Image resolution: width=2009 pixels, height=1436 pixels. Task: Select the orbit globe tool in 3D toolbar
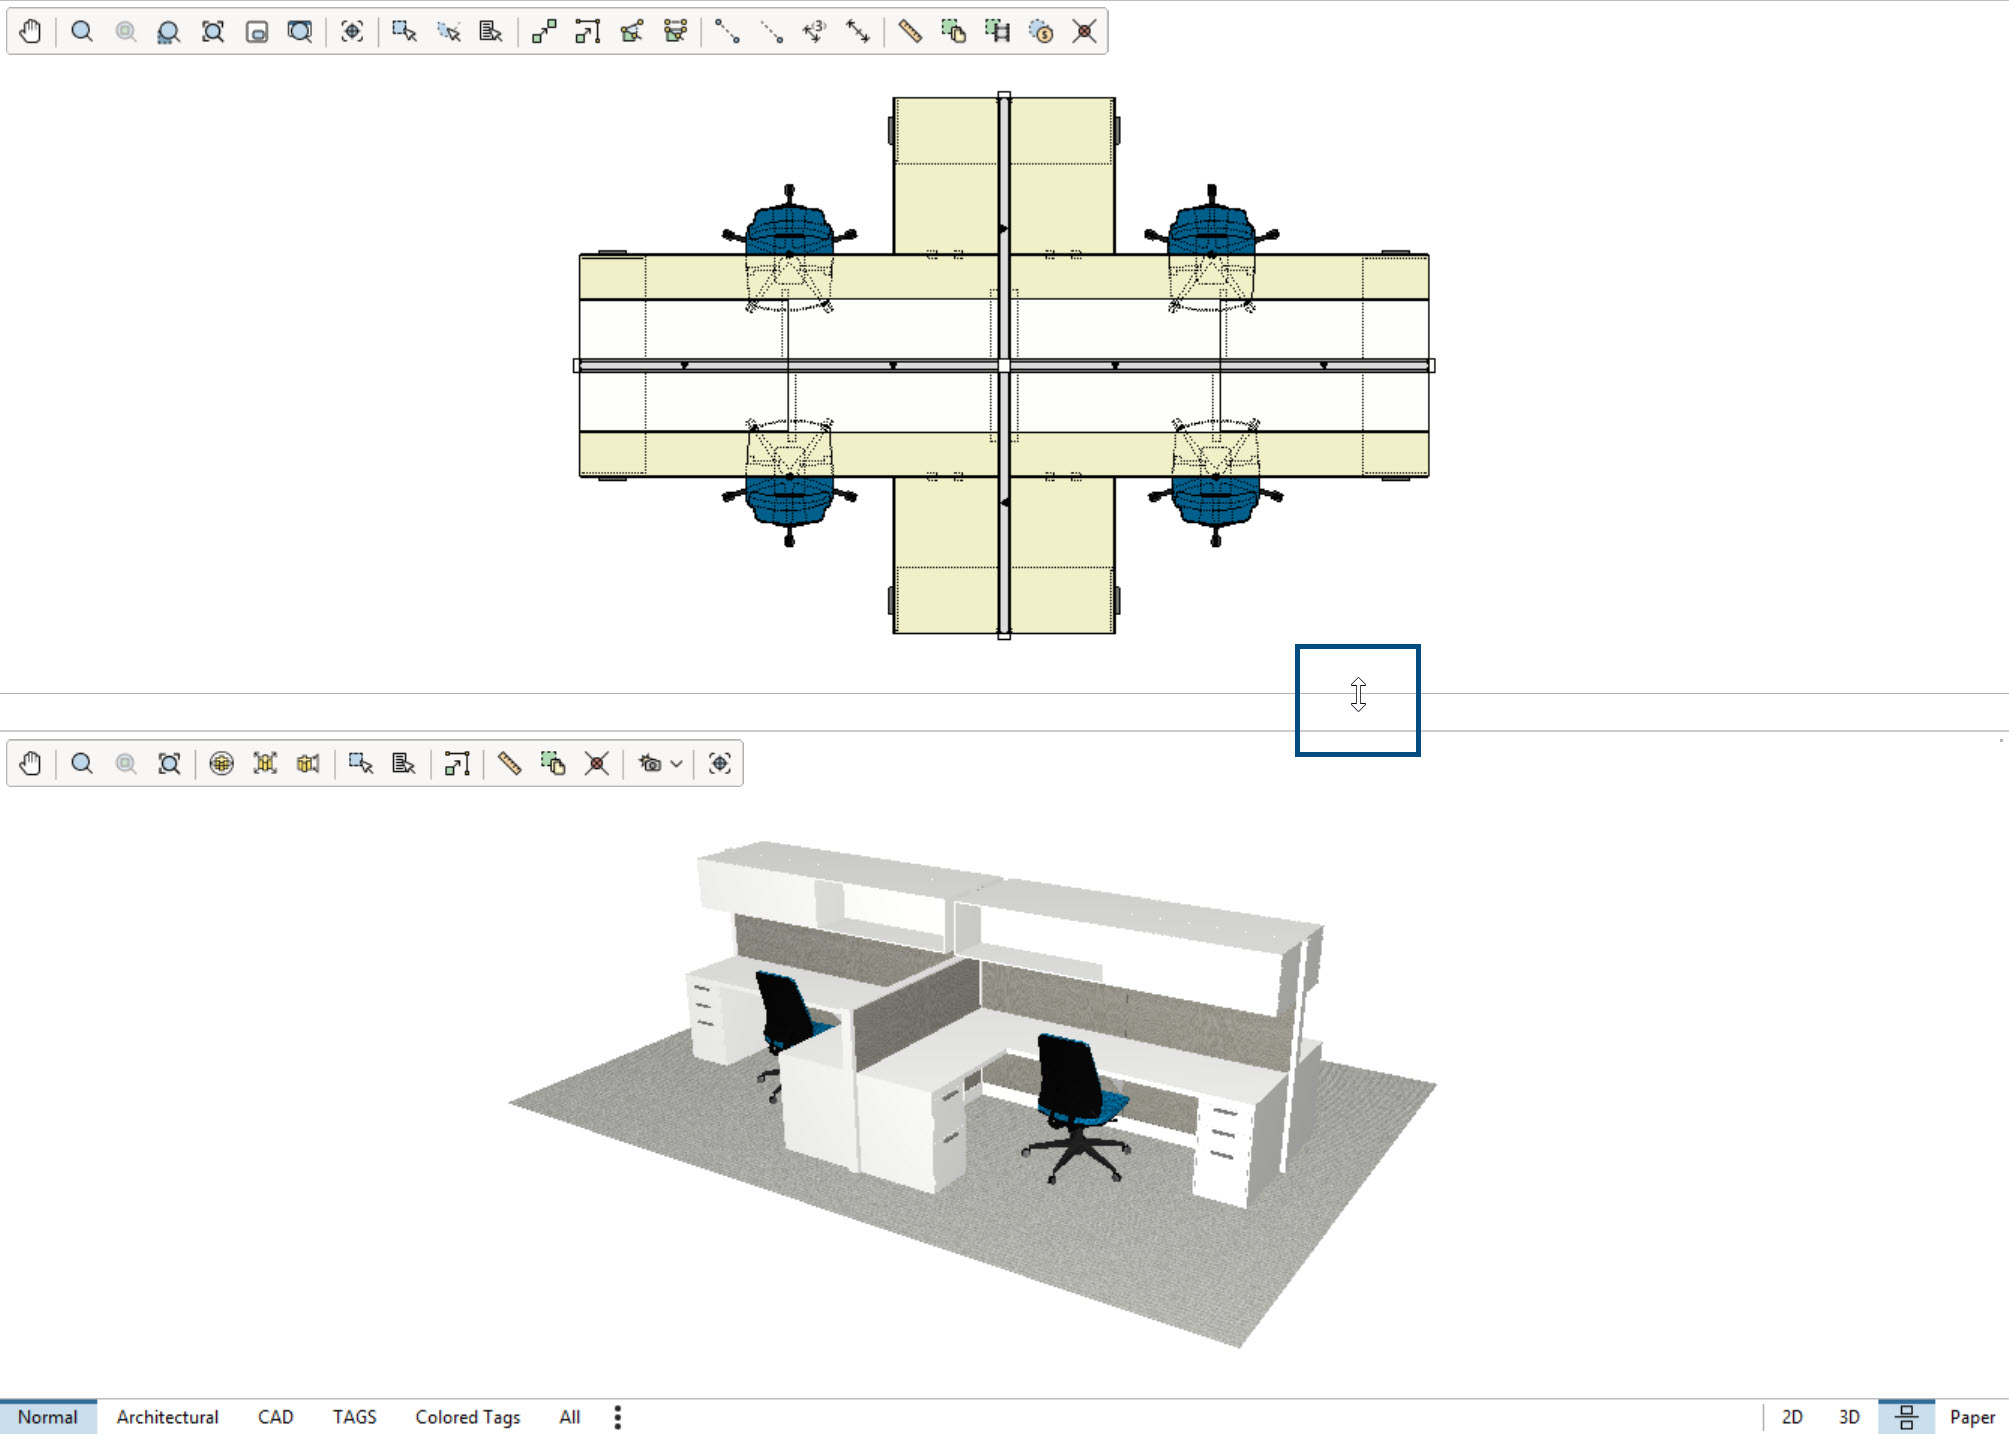(x=220, y=763)
